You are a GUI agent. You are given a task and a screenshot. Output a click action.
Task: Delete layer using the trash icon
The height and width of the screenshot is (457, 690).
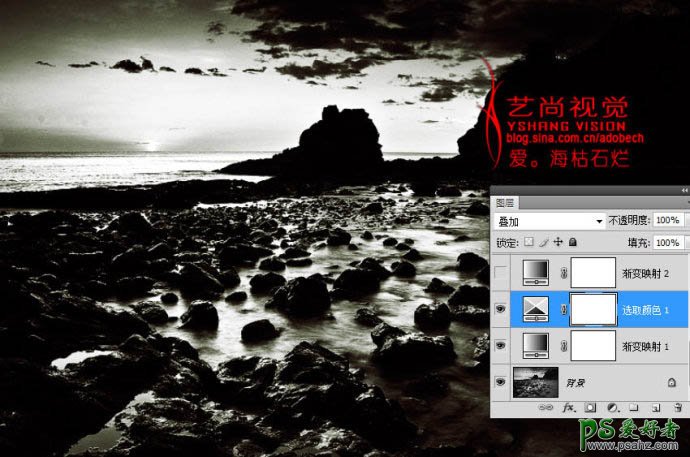(x=676, y=409)
